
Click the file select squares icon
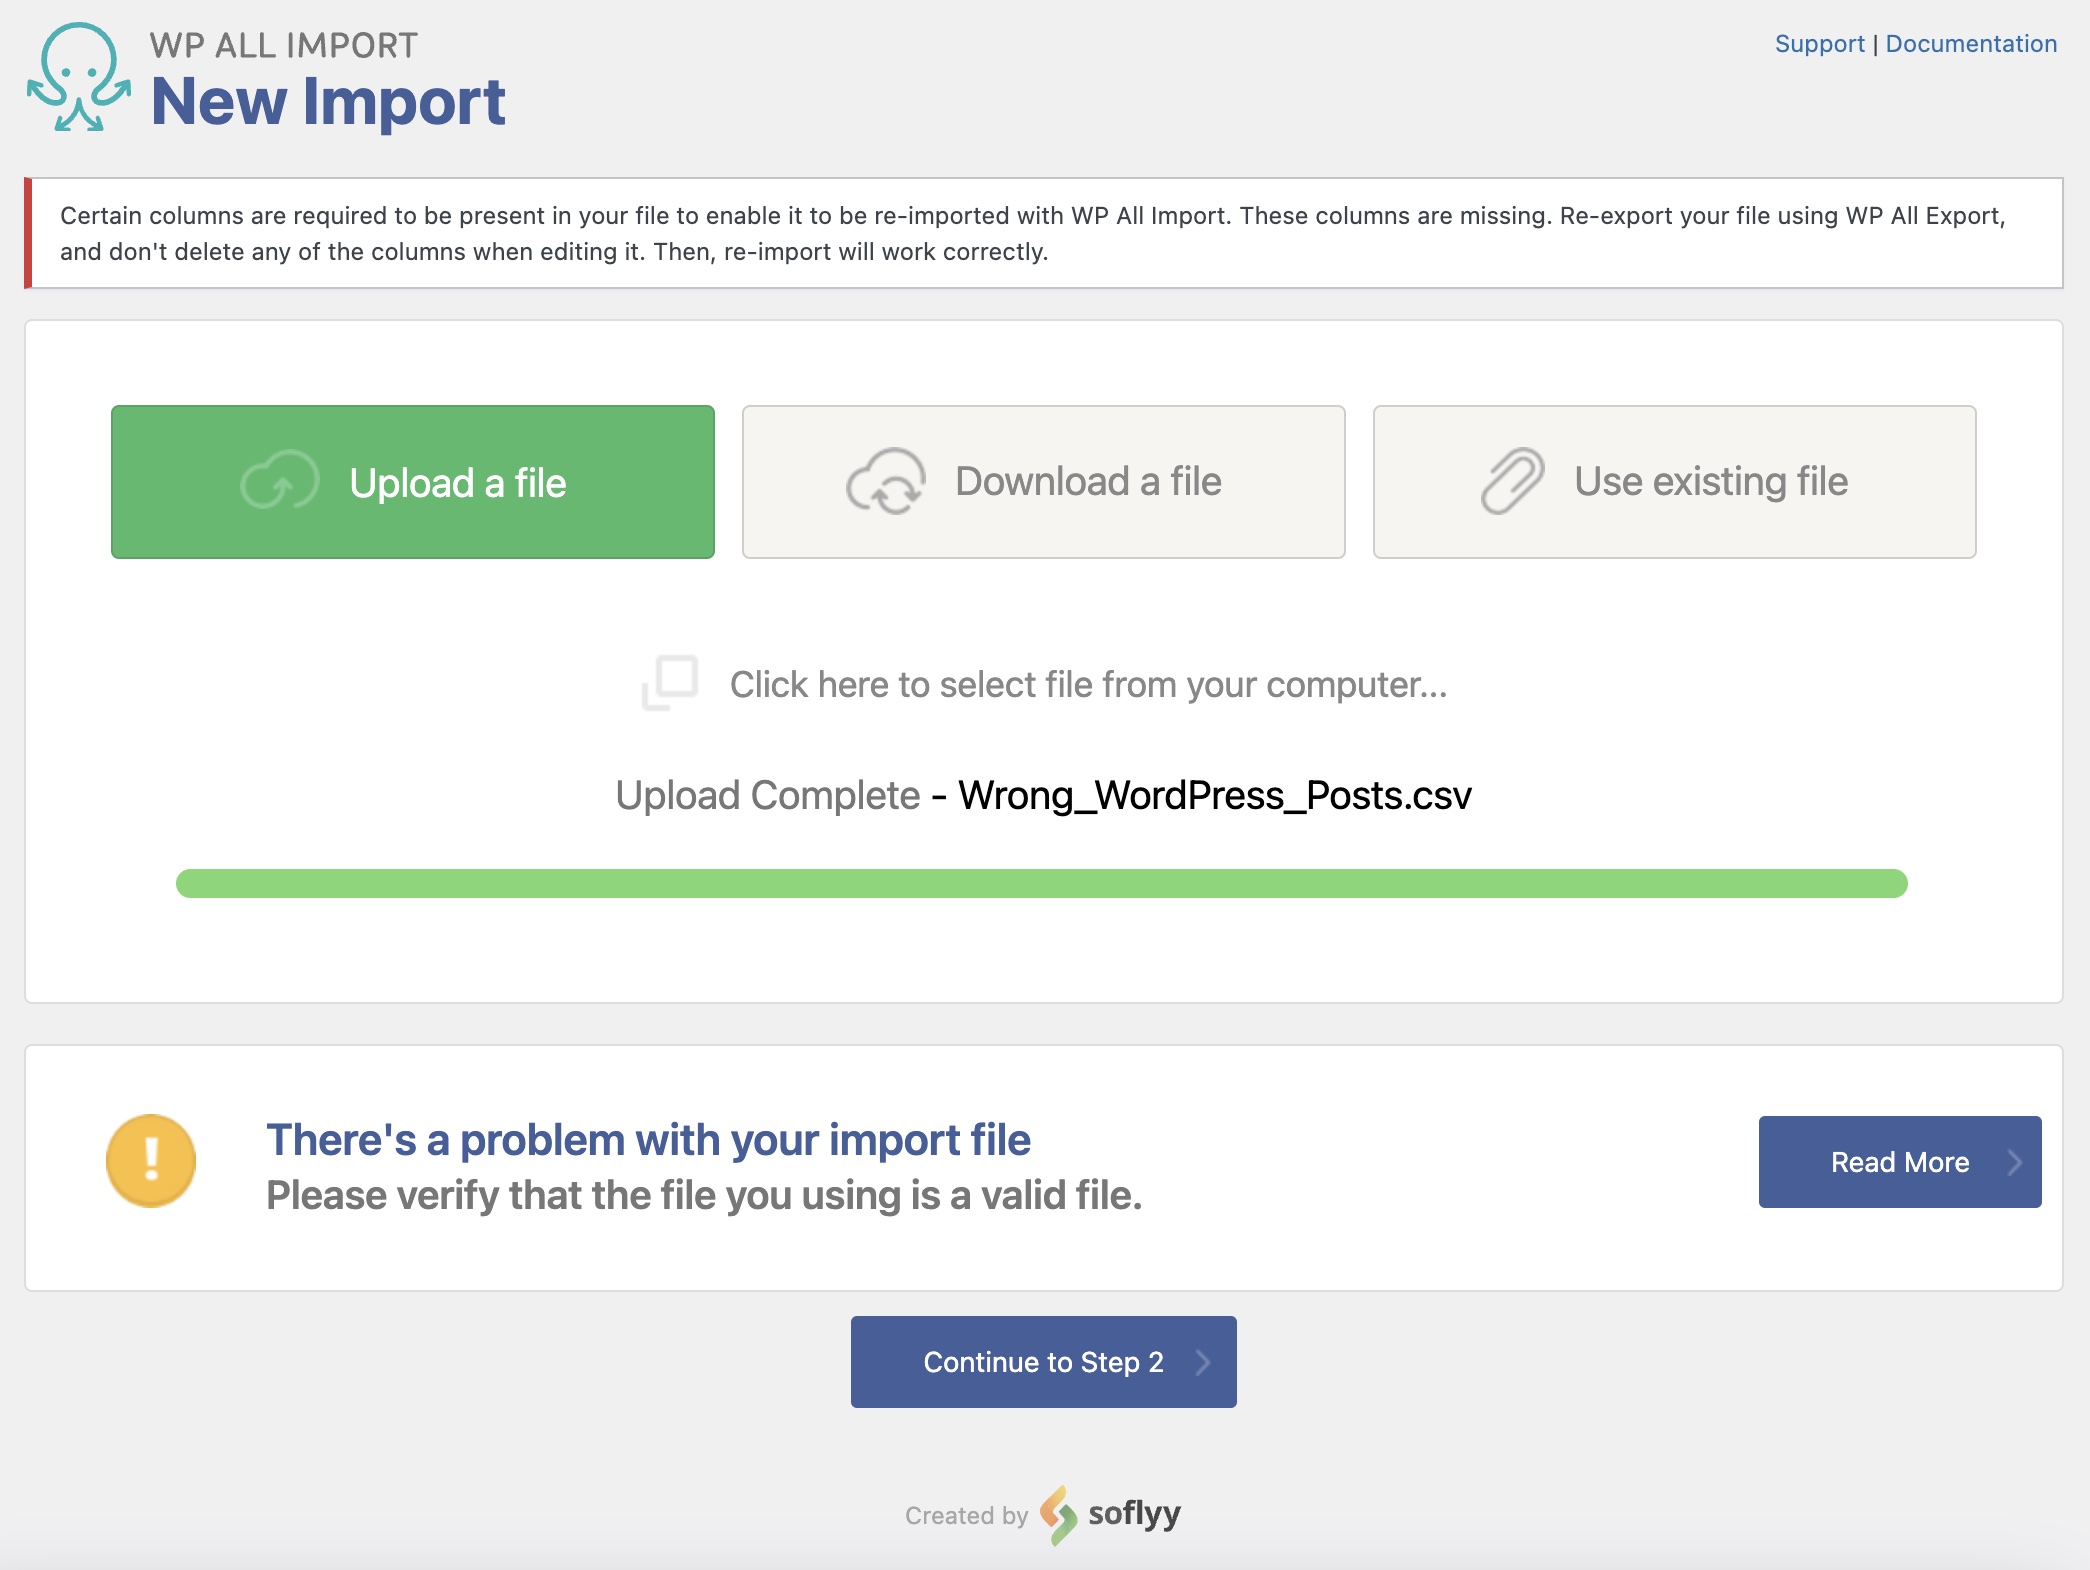coord(669,683)
